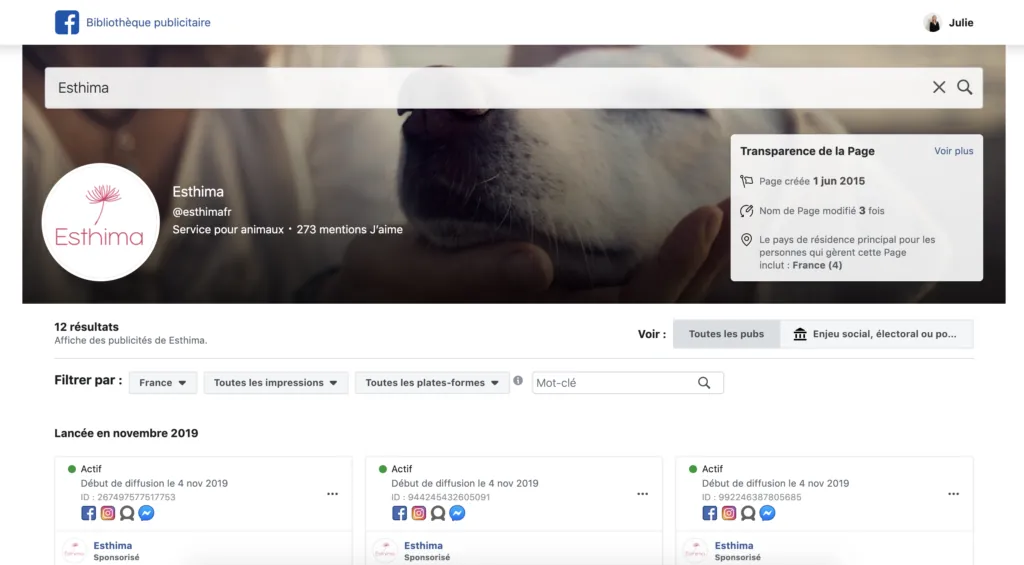
Task: Click Instagram icon on first ad card
Action: (108, 513)
